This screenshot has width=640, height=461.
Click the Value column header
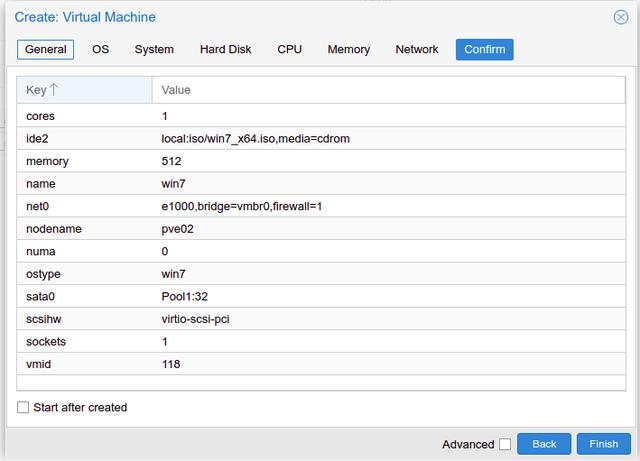tap(389, 90)
